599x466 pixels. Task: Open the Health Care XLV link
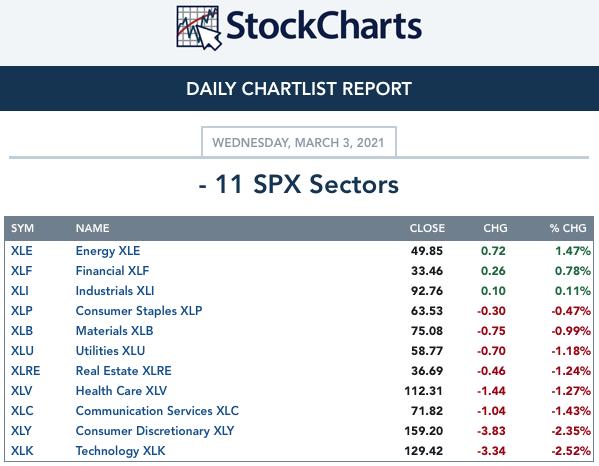tap(121, 391)
